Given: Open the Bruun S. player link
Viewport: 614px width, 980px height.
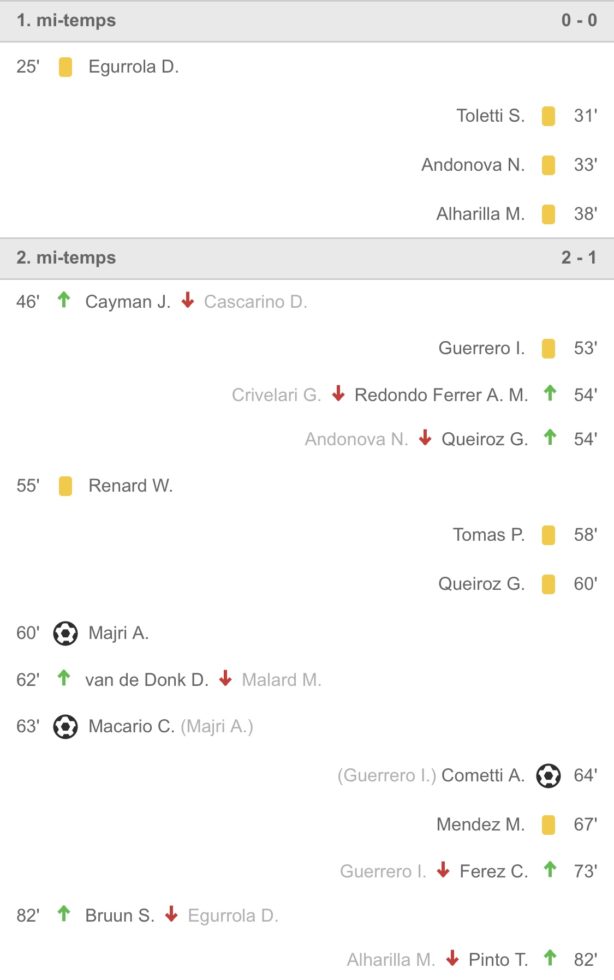Looking at the screenshot, I should (x=120, y=915).
